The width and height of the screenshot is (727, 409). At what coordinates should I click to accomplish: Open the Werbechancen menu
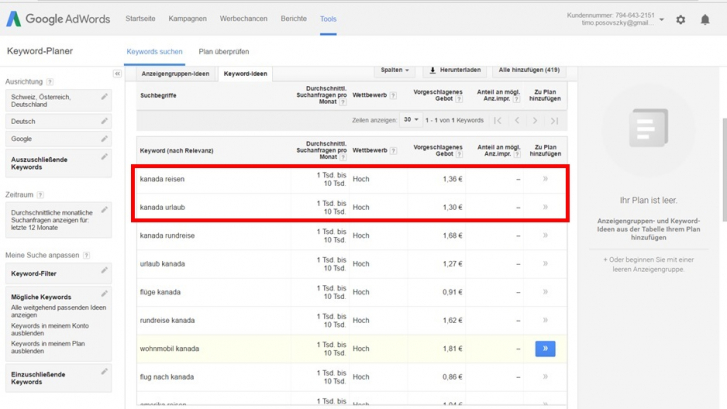pyautogui.click(x=243, y=19)
